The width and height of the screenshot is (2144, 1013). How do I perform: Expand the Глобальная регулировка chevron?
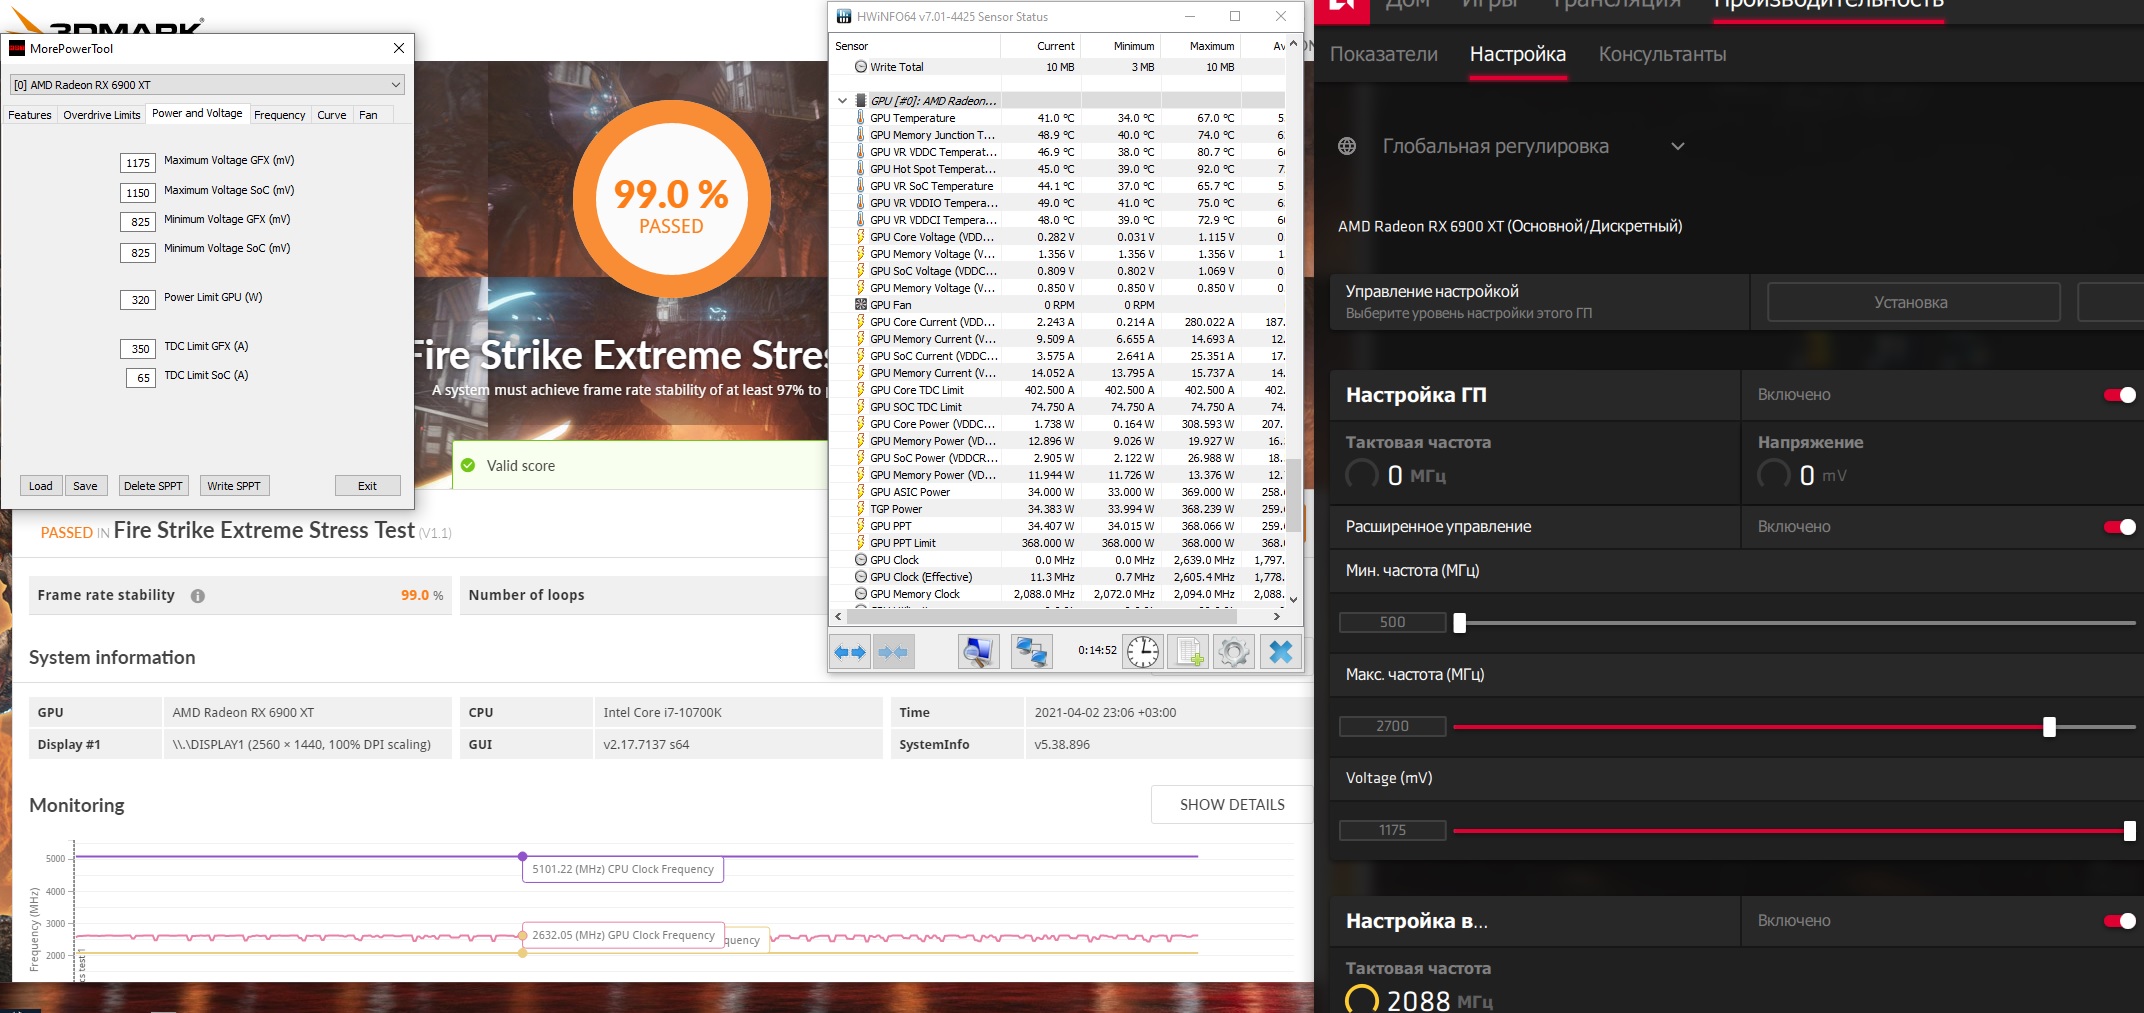pos(1678,147)
